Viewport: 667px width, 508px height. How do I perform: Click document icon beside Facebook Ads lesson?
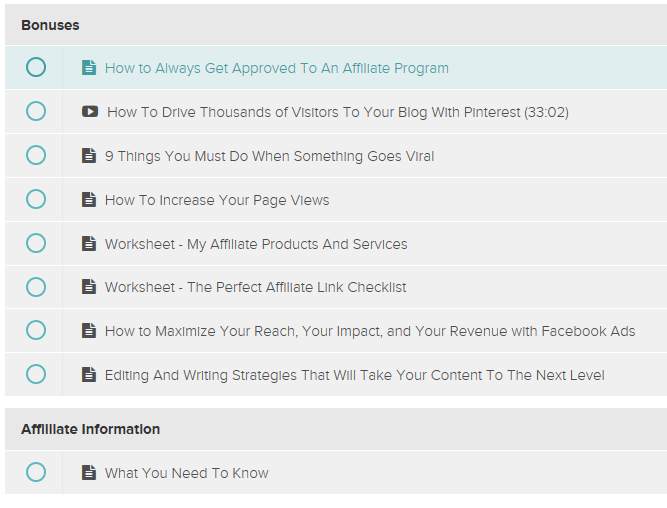(x=89, y=331)
